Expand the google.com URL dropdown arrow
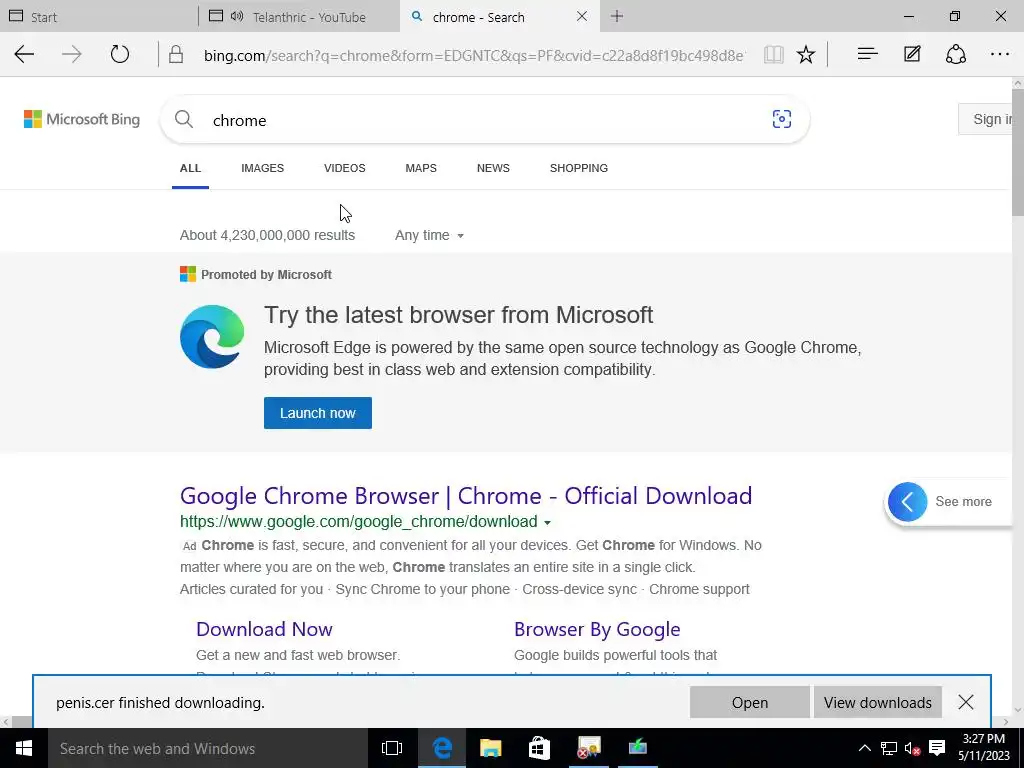The image size is (1024, 768). 547,522
